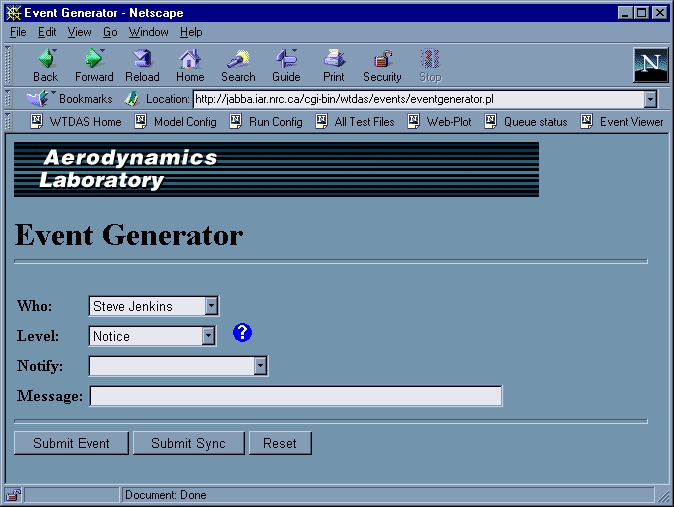This screenshot has height=507, width=674.
Task: Open the Help menu
Action: click(x=191, y=32)
